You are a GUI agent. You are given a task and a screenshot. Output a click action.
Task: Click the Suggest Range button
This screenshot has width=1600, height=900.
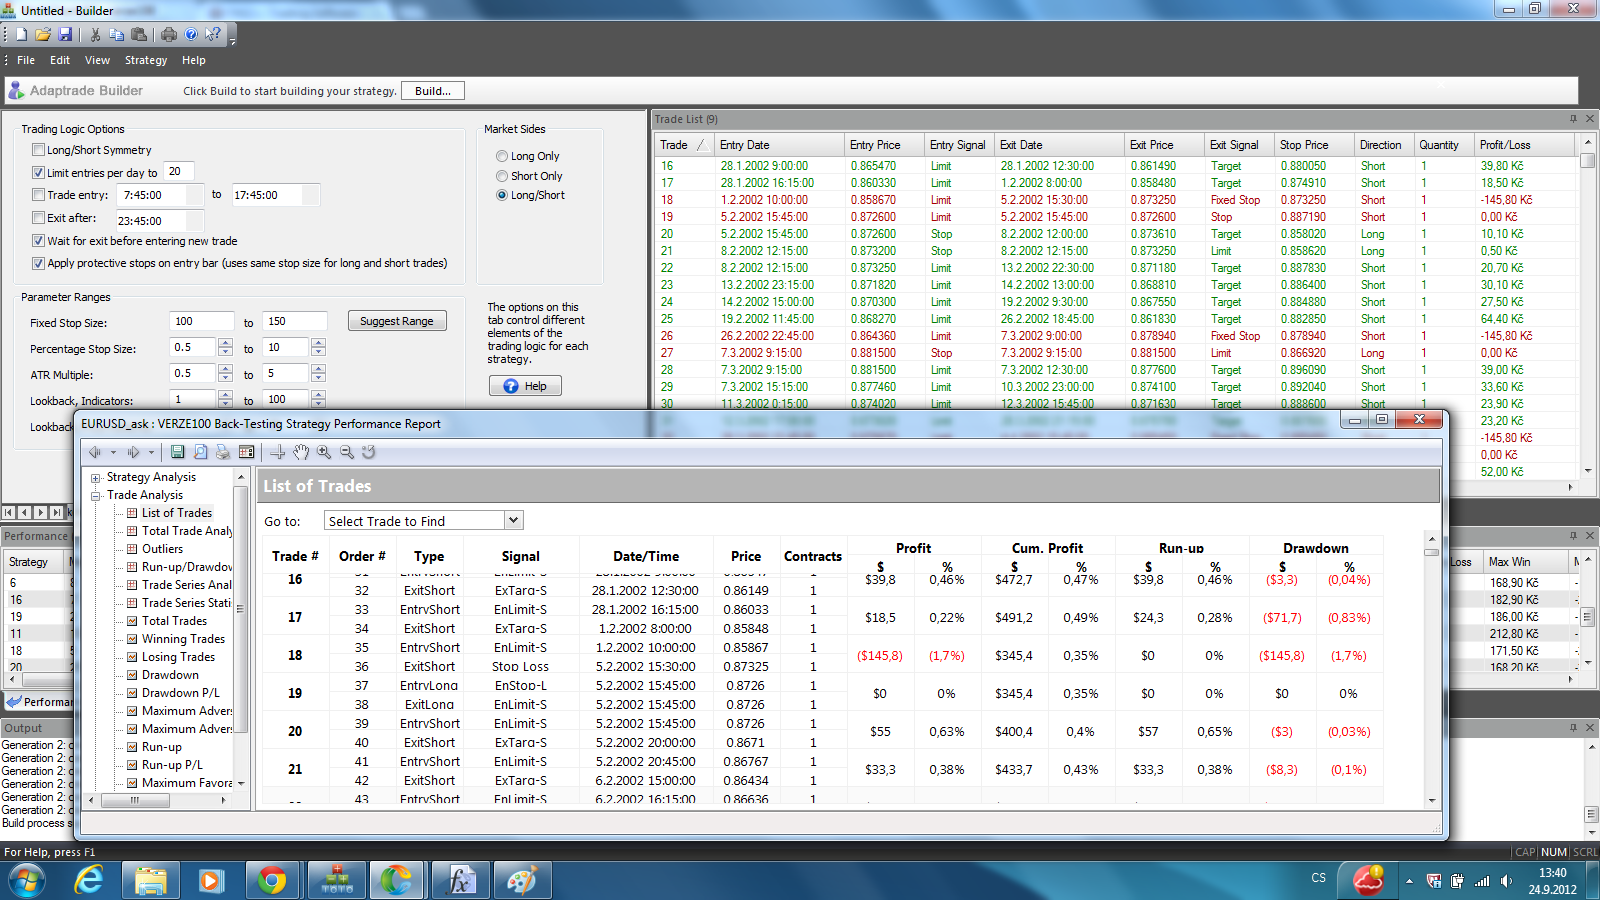397,321
